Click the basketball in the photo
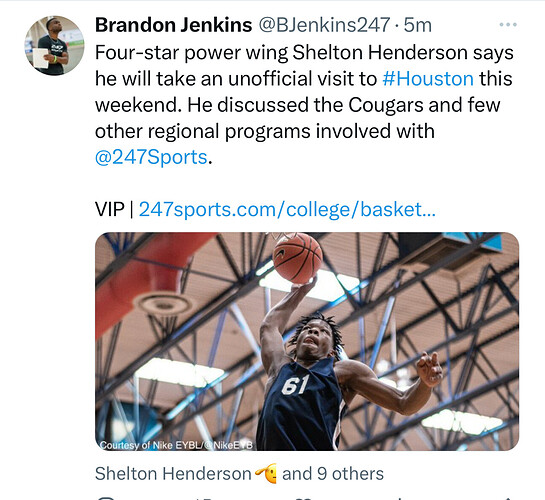 (x=298, y=257)
